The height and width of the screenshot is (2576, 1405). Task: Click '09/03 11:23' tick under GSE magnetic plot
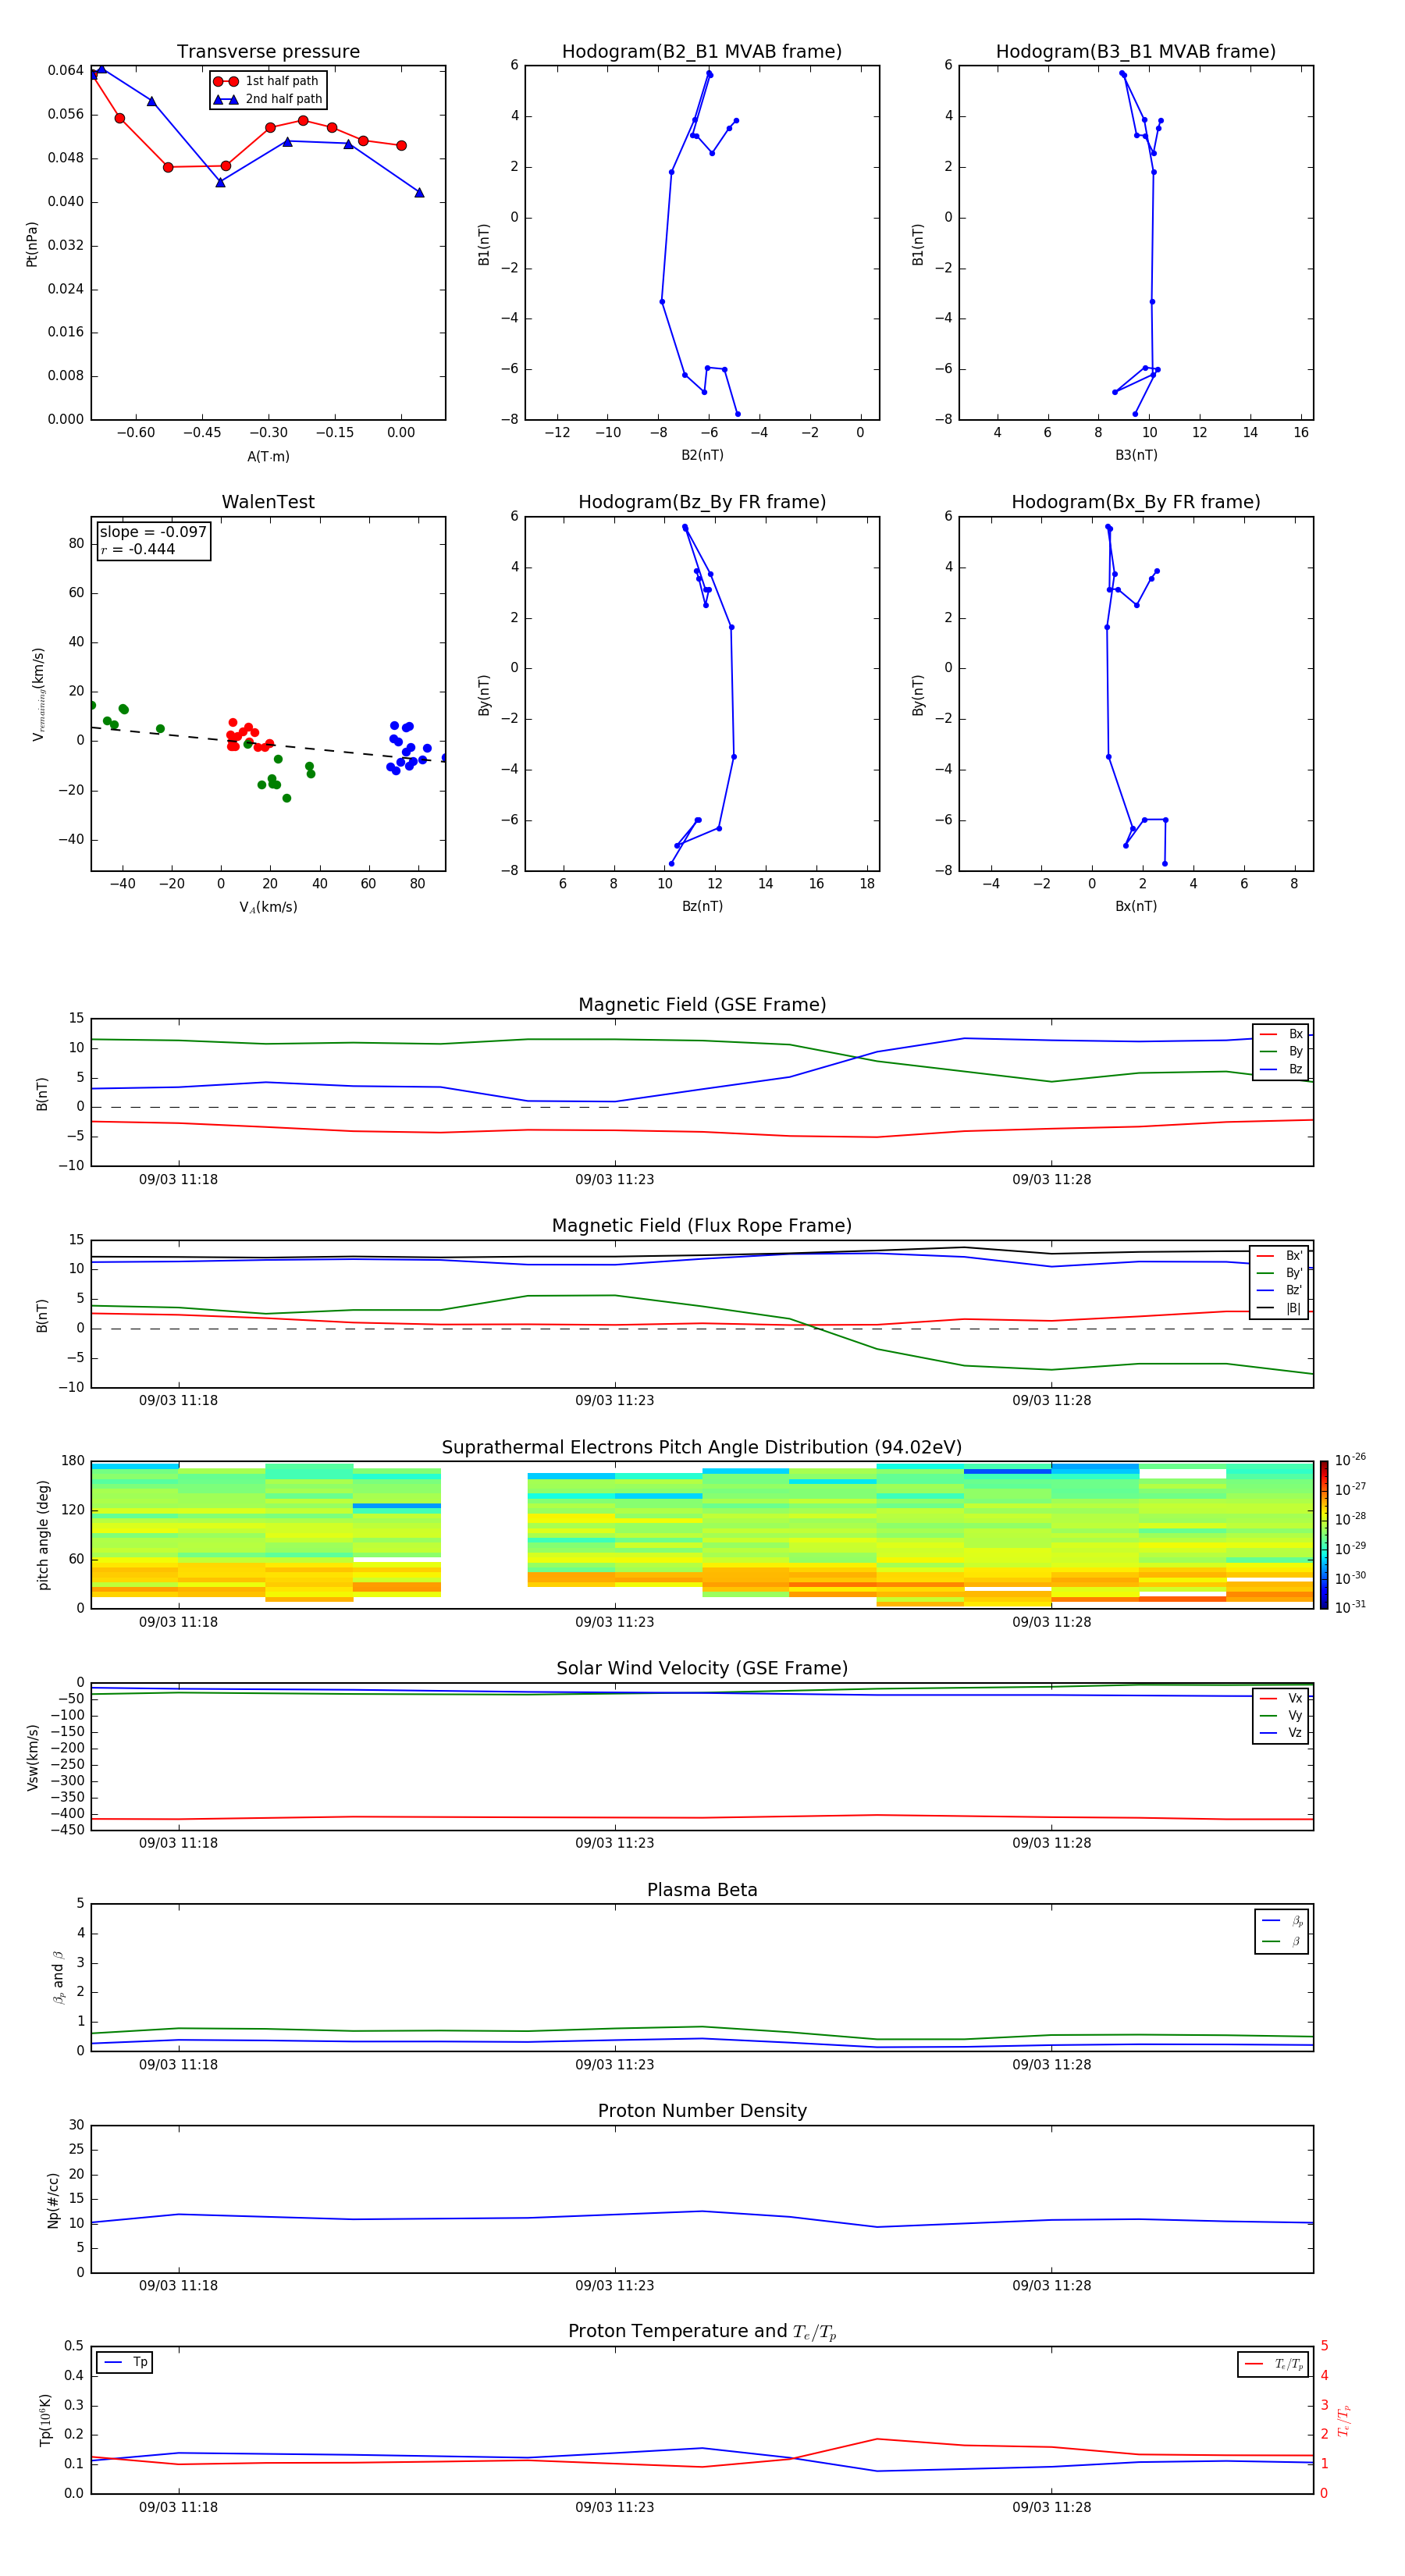click(x=614, y=1179)
